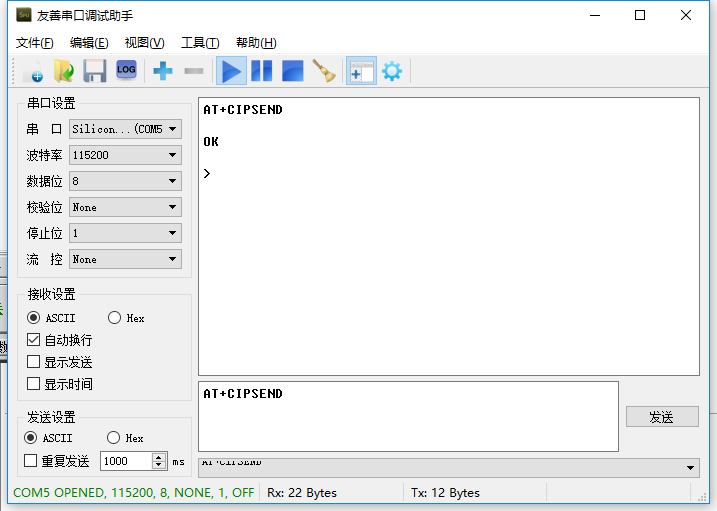Screen dimensions: 717x511
Task: Open the flow control 流控 dropdown
Action: coord(125,259)
